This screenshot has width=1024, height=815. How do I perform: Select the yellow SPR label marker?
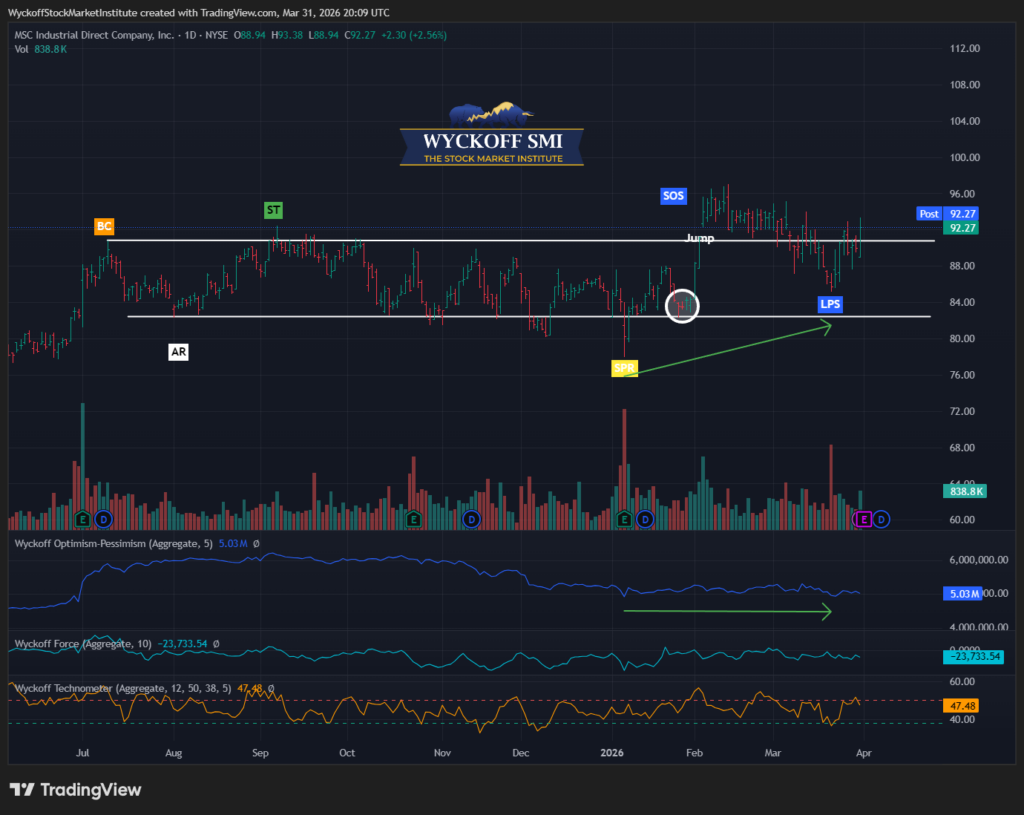coord(624,368)
